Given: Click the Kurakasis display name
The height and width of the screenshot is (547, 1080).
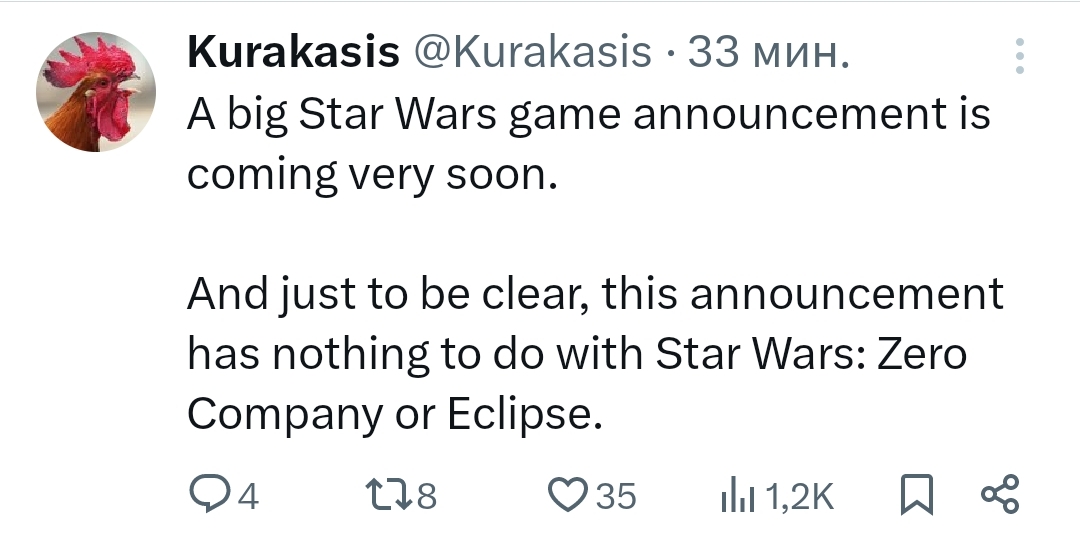Looking at the screenshot, I should point(293,53).
